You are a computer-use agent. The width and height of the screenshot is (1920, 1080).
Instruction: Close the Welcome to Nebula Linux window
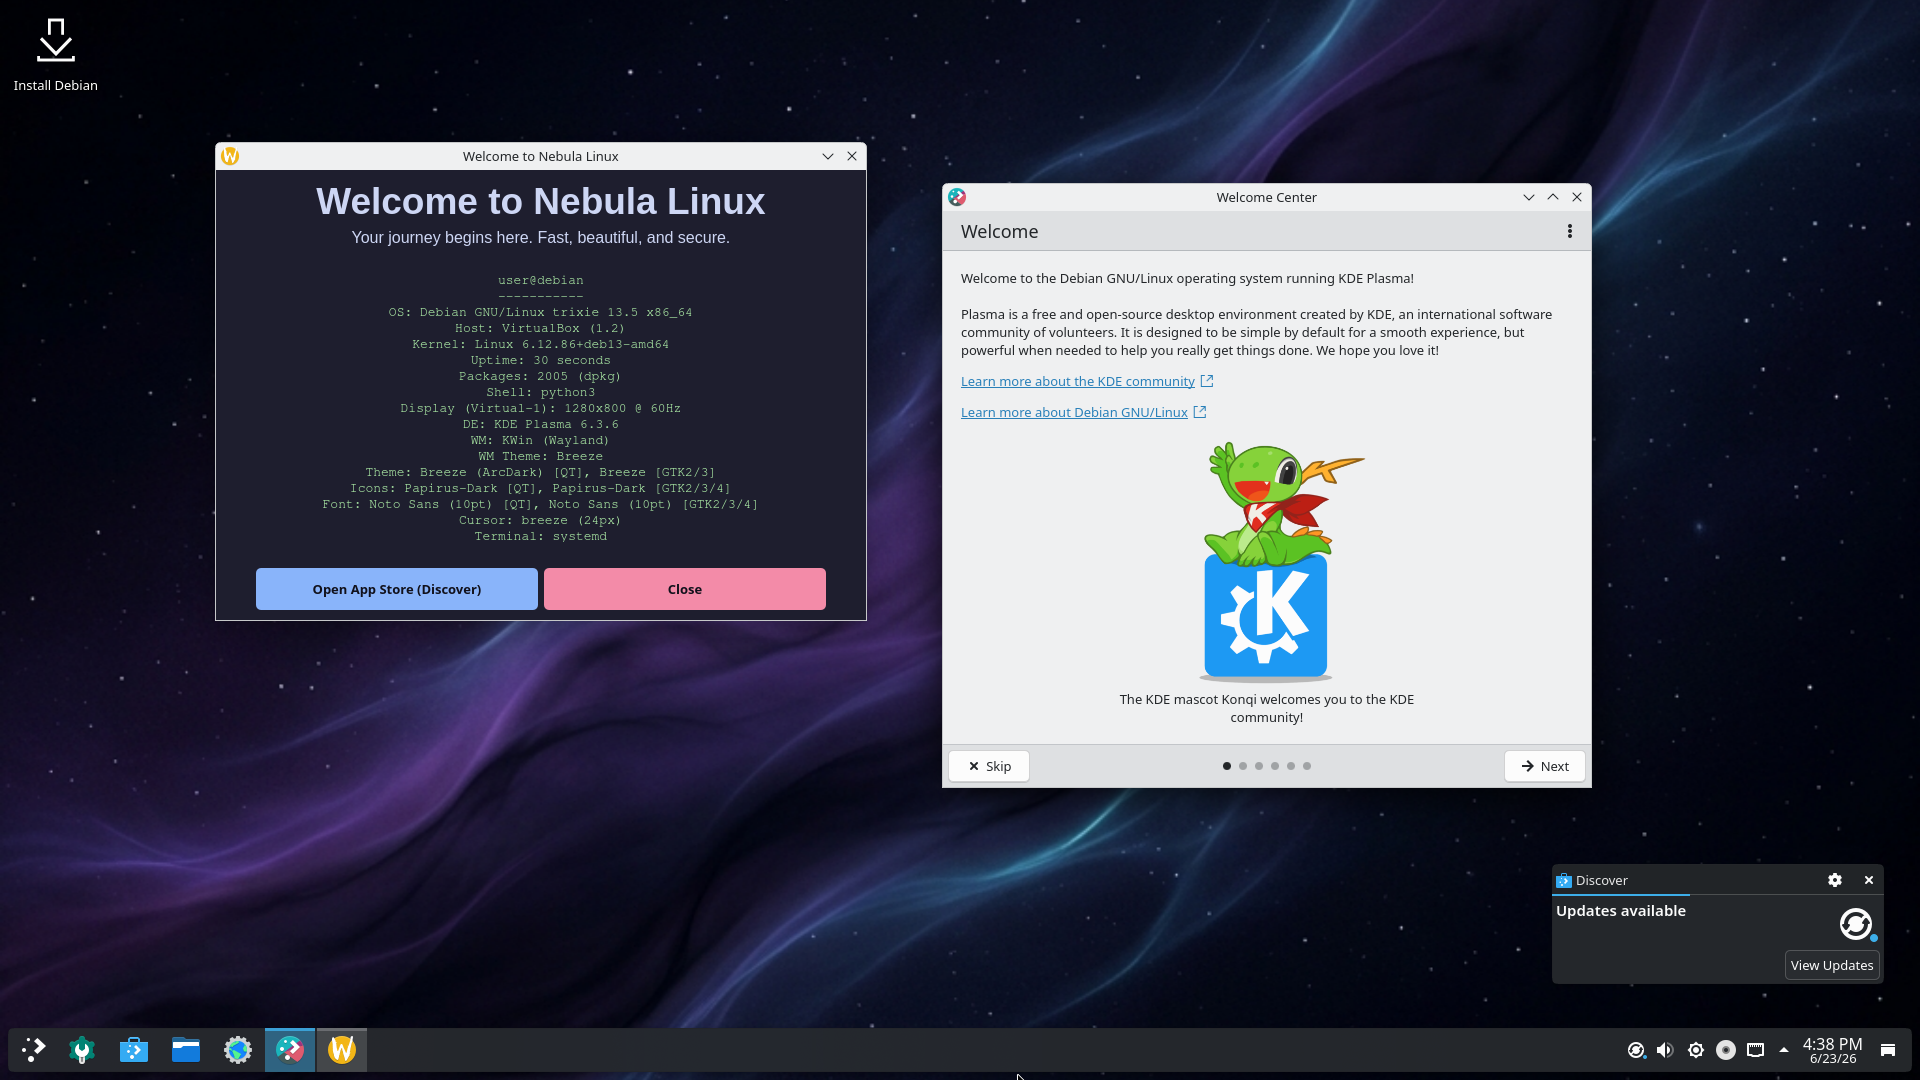(852, 156)
